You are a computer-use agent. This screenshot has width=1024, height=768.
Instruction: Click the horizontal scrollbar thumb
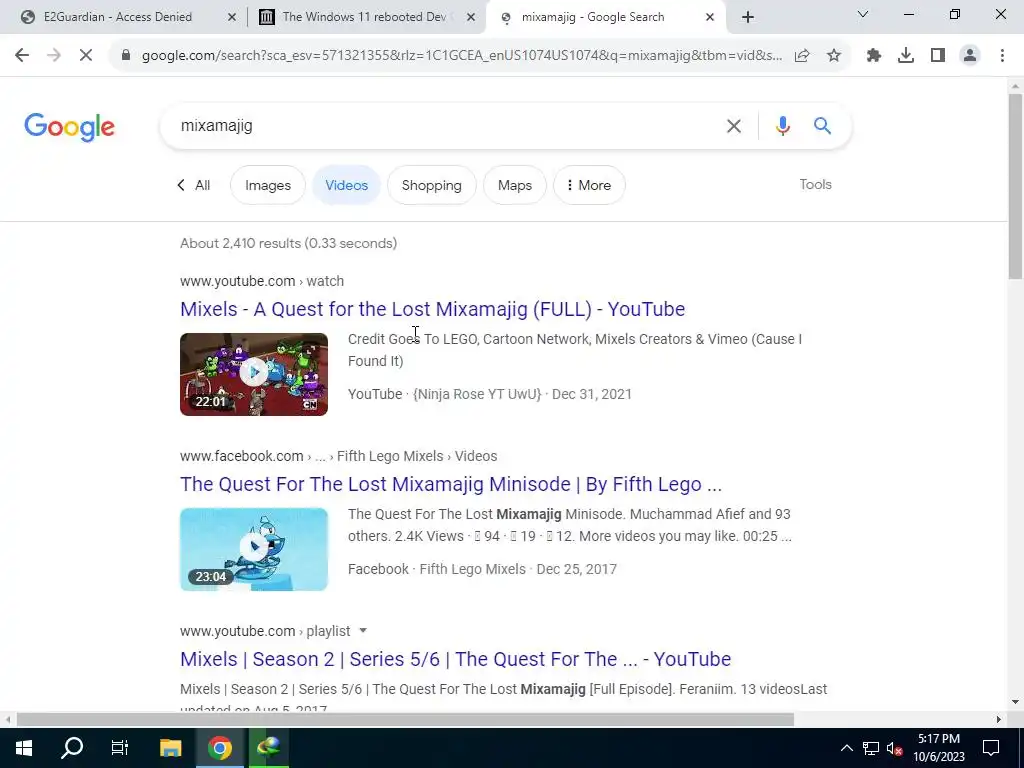point(405,720)
